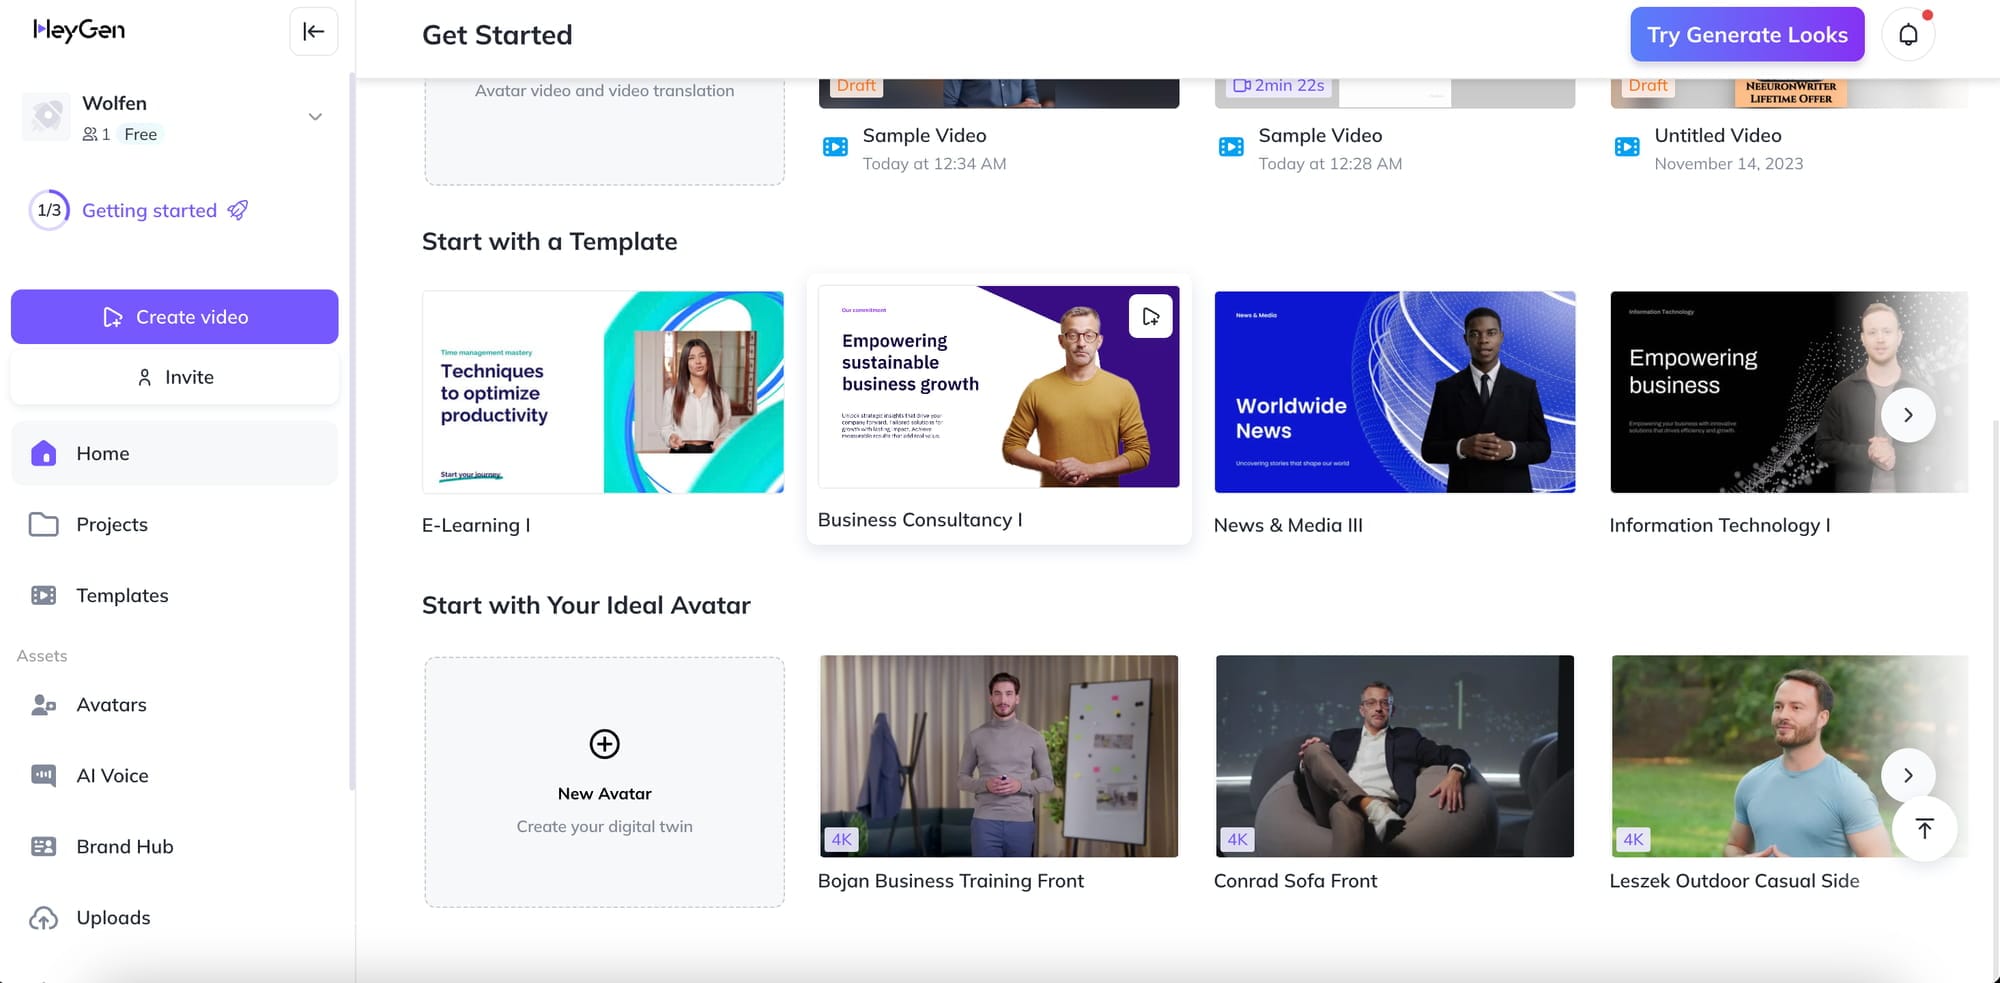The image size is (2000, 983).
Task: Click Try Generate Looks button
Action: click(x=1747, y=34)
